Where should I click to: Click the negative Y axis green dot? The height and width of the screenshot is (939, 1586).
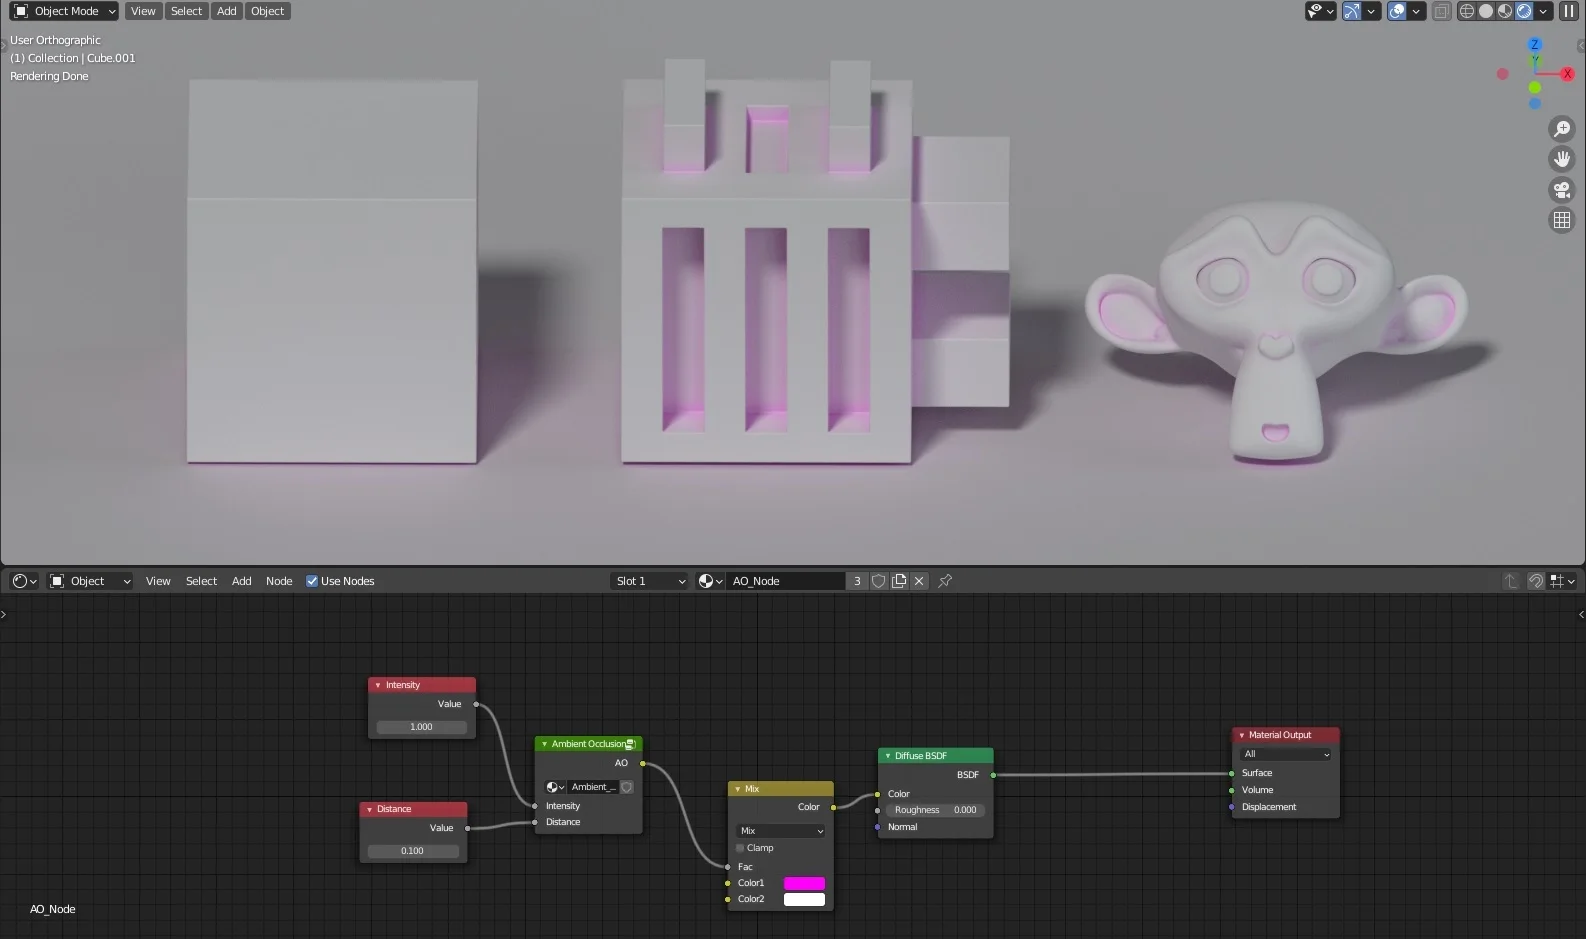(1535, 88)
